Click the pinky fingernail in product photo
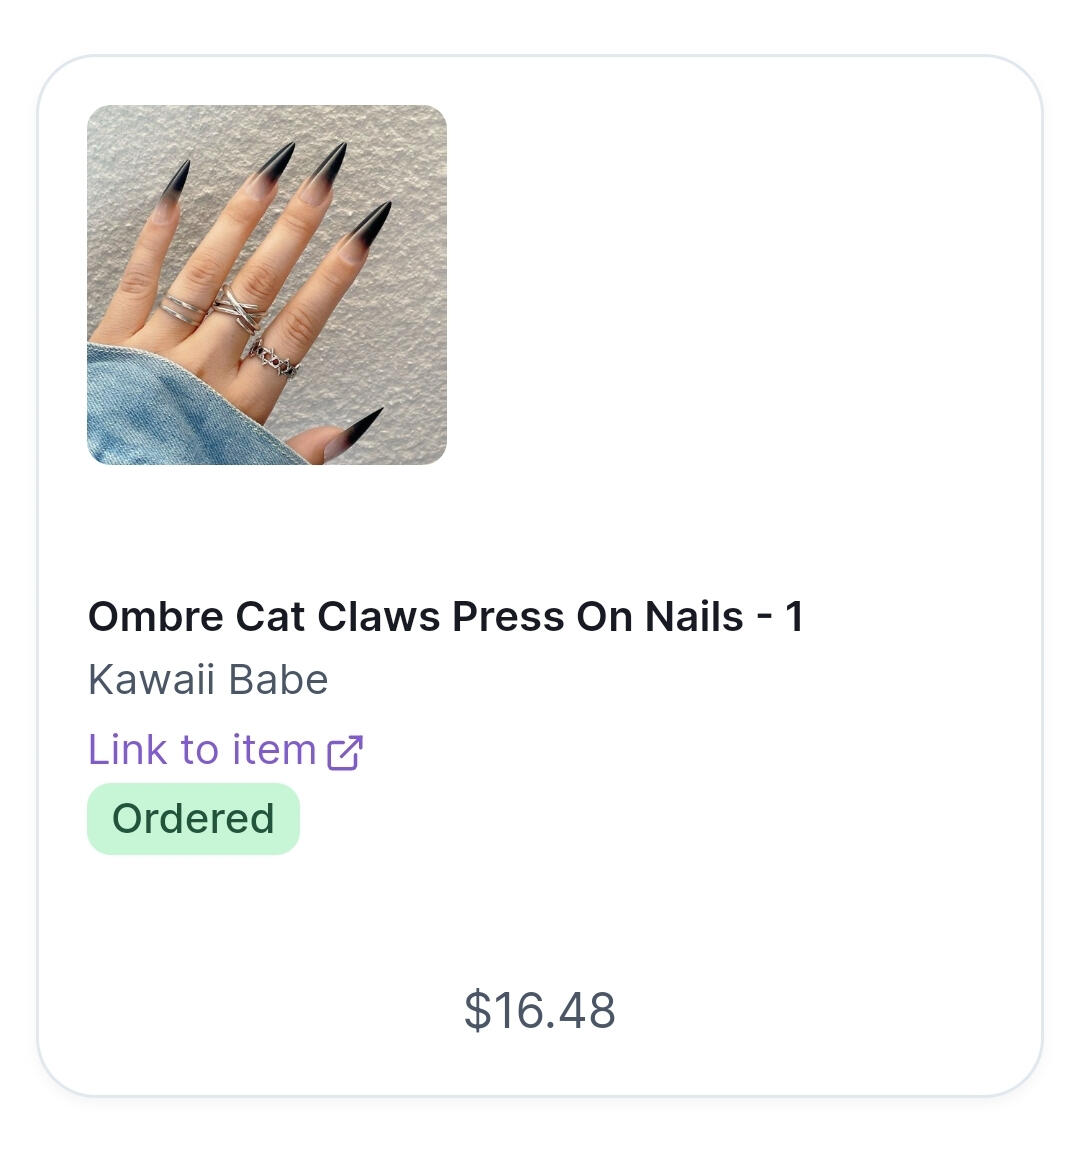 [176, 187]
